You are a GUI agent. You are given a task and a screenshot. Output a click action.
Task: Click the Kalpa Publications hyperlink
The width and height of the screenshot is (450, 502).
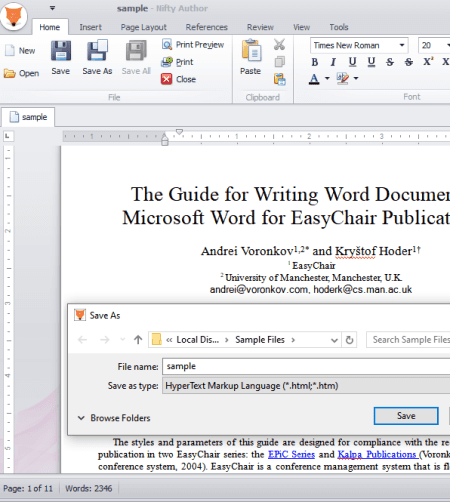coord(378,454)
